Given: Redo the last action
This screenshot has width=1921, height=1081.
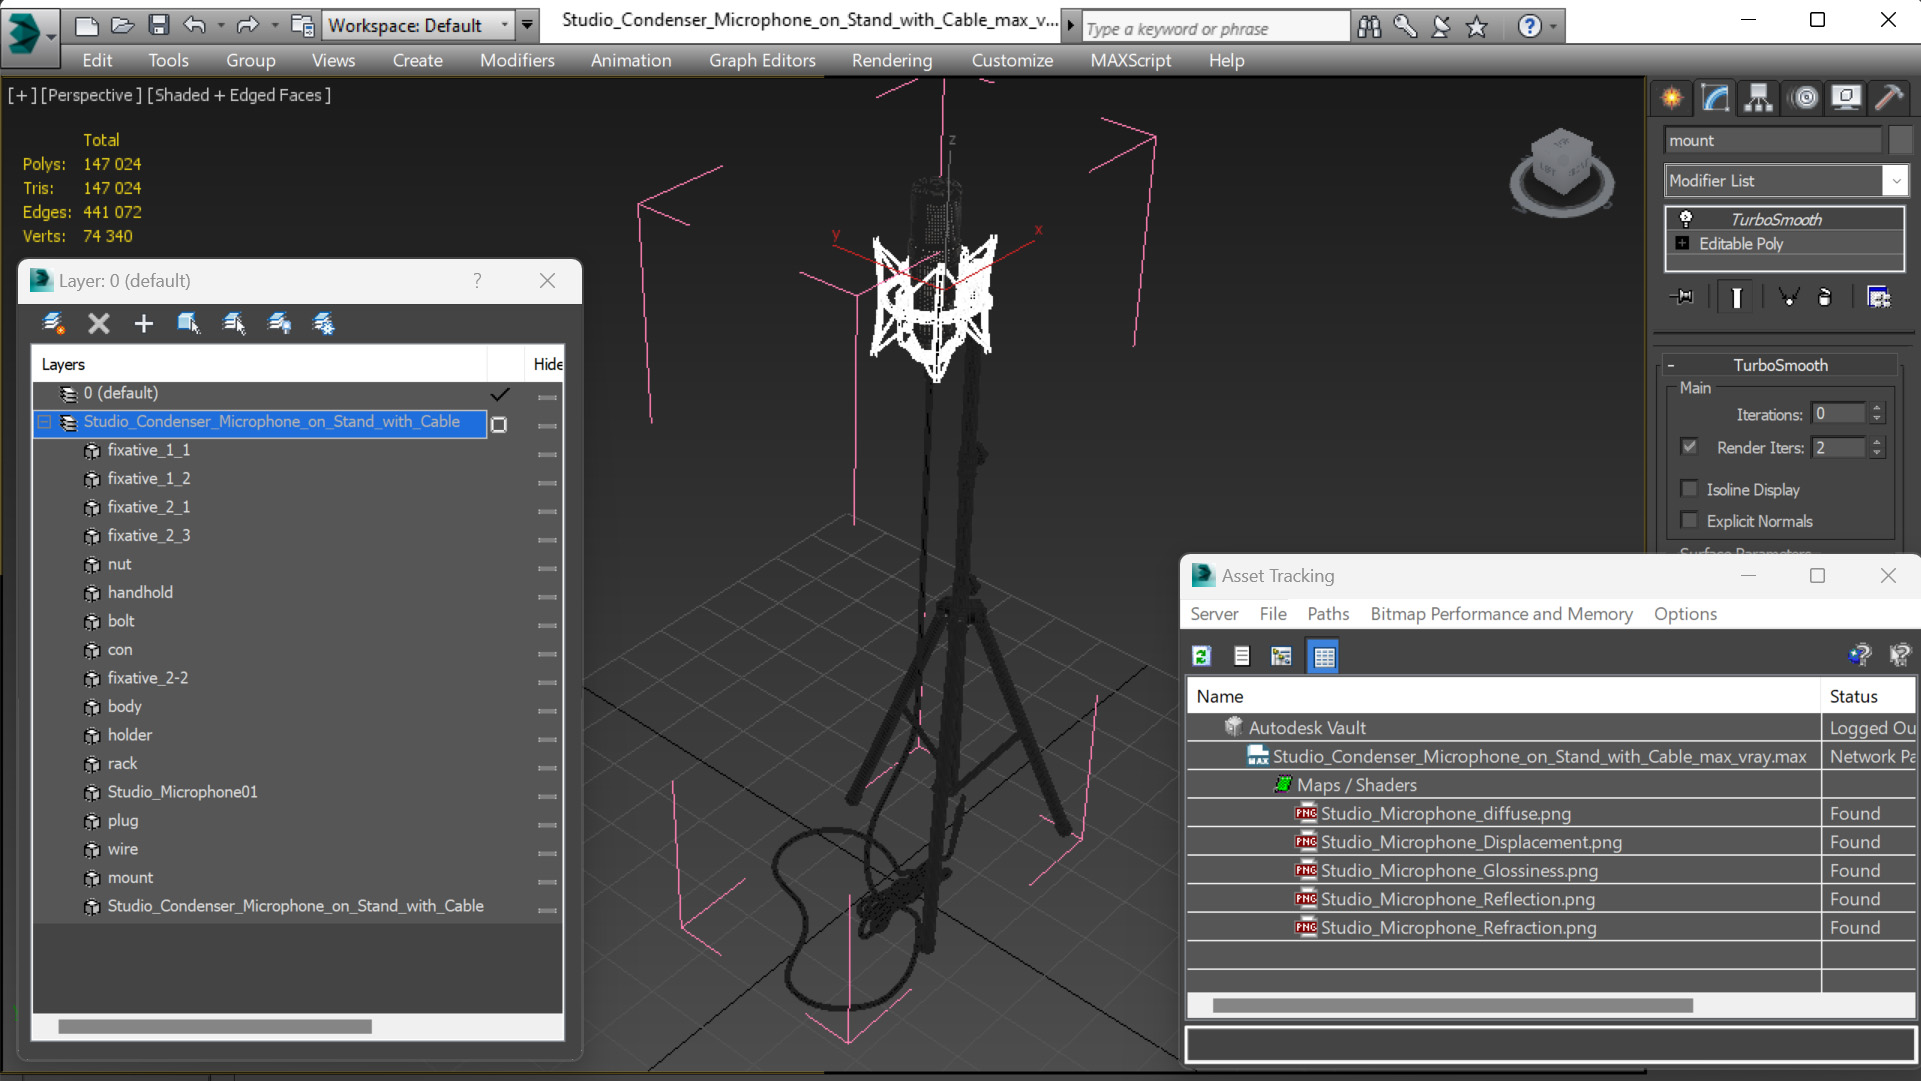Looking at the screenshot, I should tap(247, 25).
